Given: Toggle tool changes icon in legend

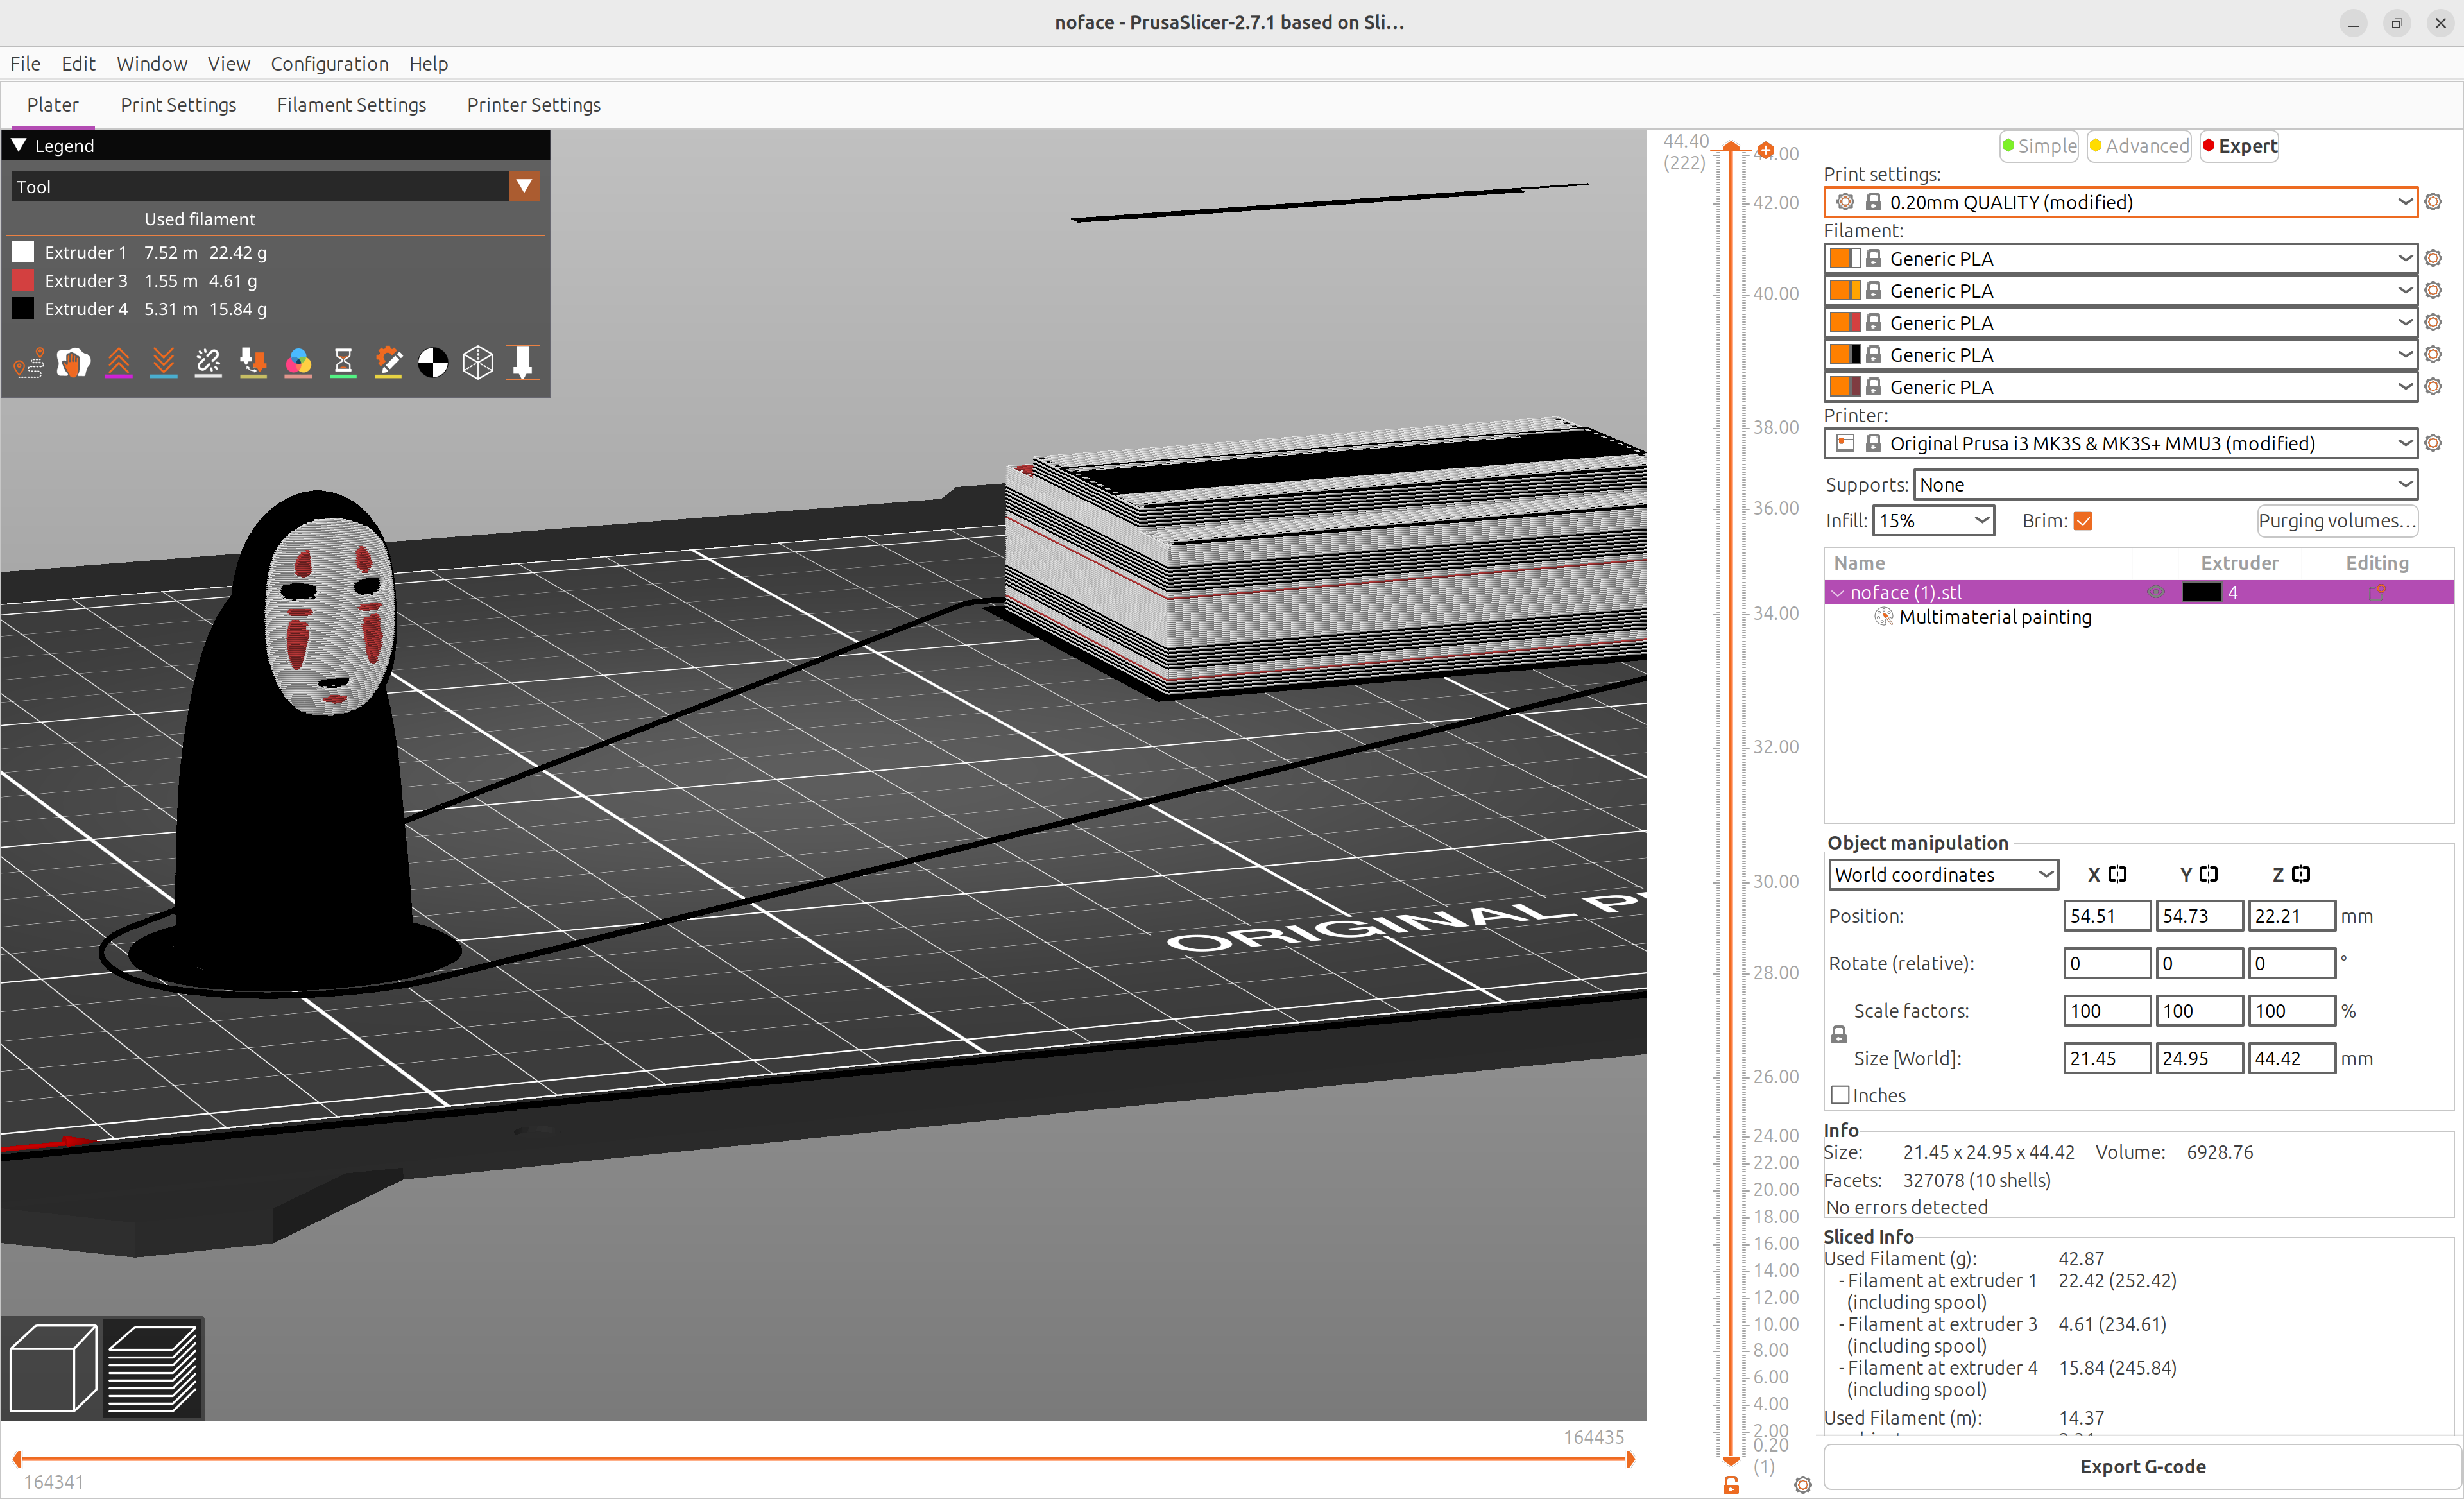Looking at the screenshot, I should coord(253,363).
